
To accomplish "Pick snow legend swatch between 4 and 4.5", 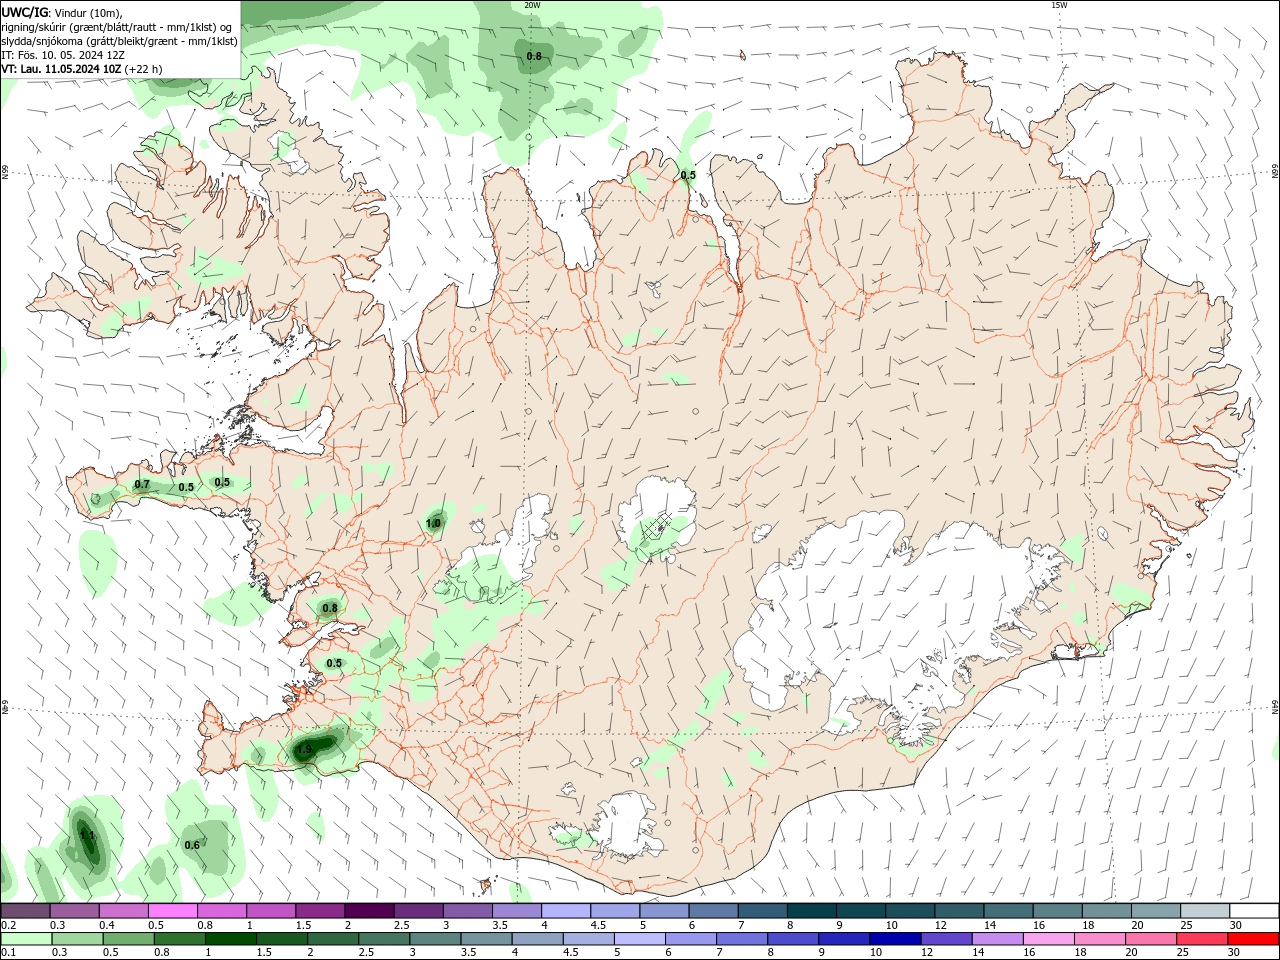I will (567, 911).
